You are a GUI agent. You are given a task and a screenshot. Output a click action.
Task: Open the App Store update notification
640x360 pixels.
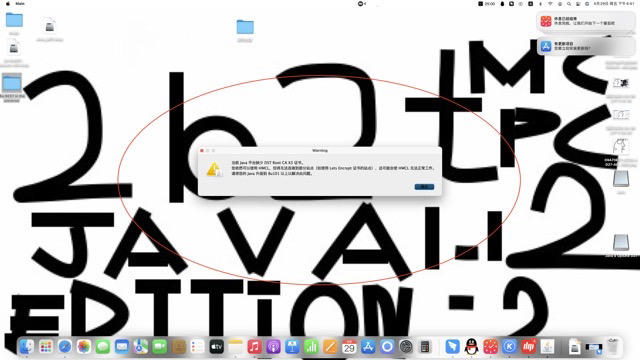[585, 46]
